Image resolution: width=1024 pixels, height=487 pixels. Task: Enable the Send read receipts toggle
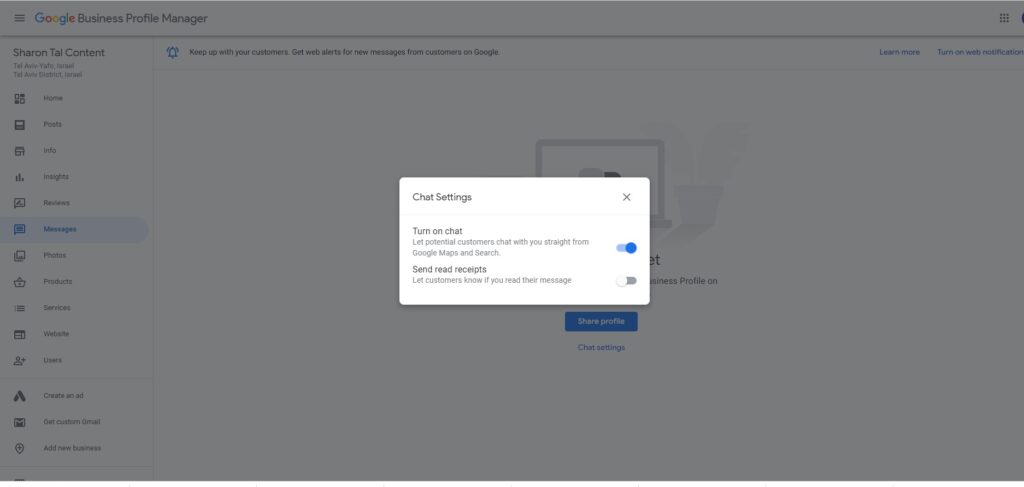626,281
